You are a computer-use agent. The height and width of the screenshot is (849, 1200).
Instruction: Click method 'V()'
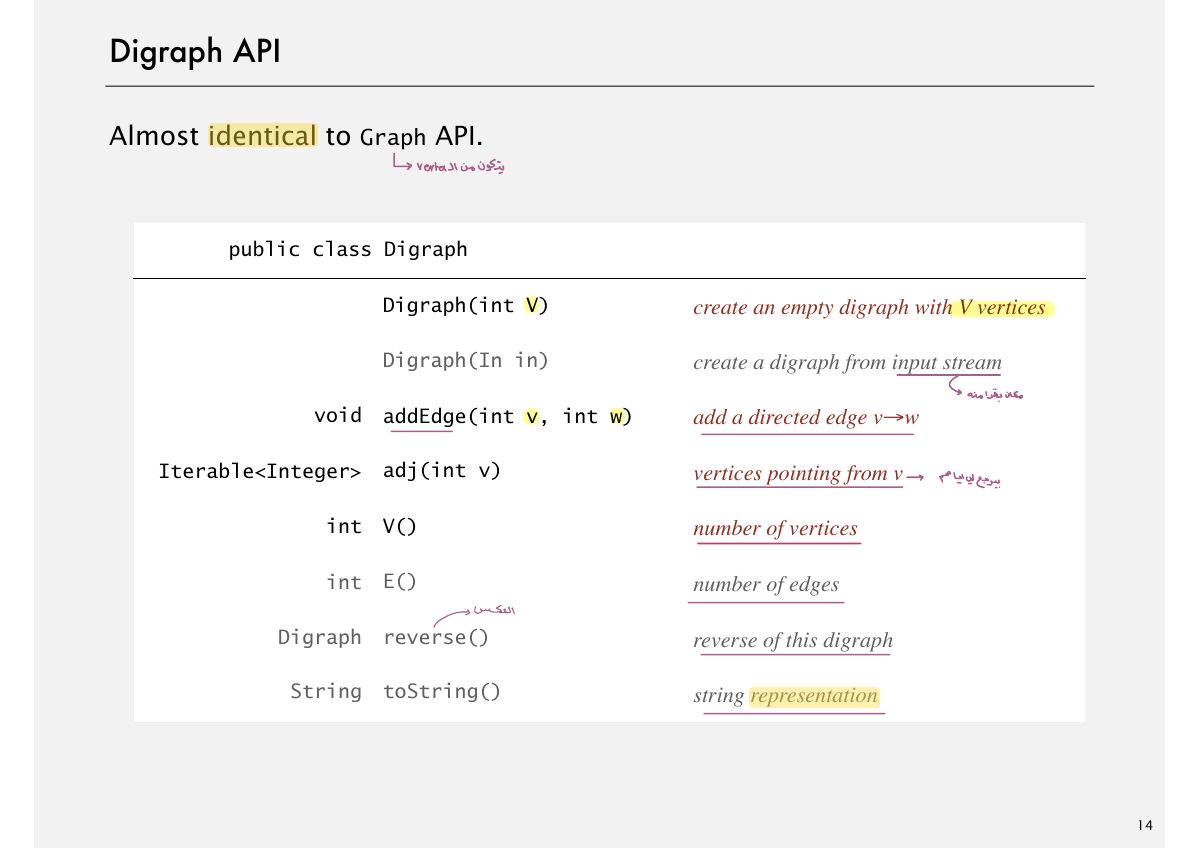(399, 526)
